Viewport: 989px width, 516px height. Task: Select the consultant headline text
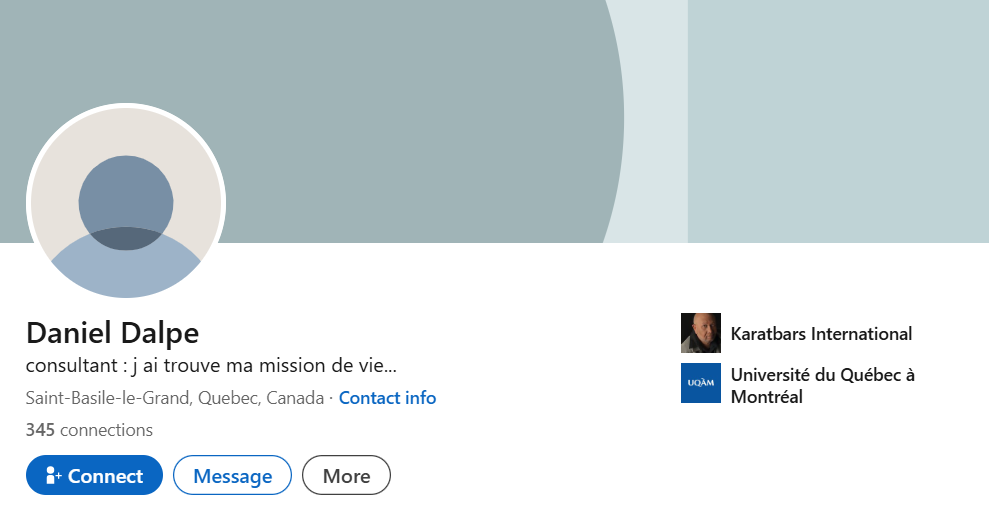click(x=212, y=365)
